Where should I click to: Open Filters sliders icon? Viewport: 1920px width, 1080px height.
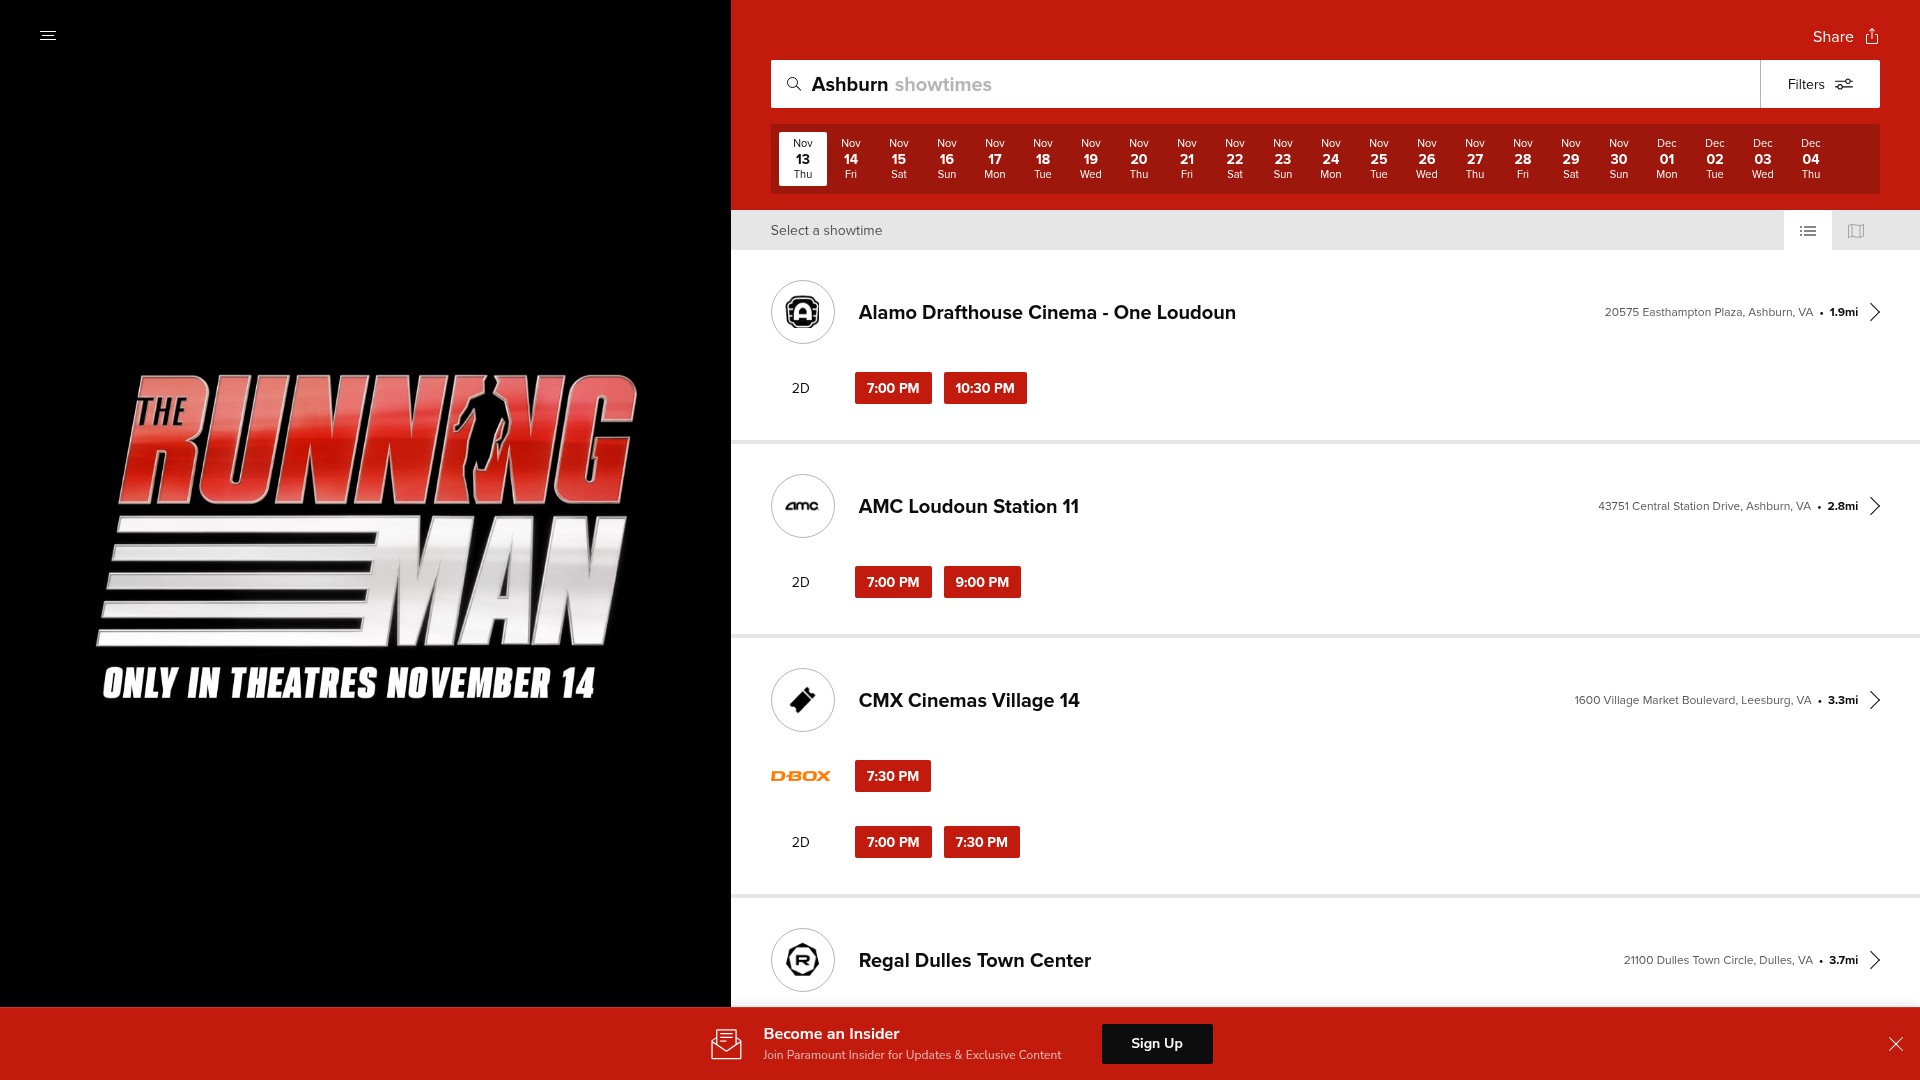click(x=1844, y=84)
